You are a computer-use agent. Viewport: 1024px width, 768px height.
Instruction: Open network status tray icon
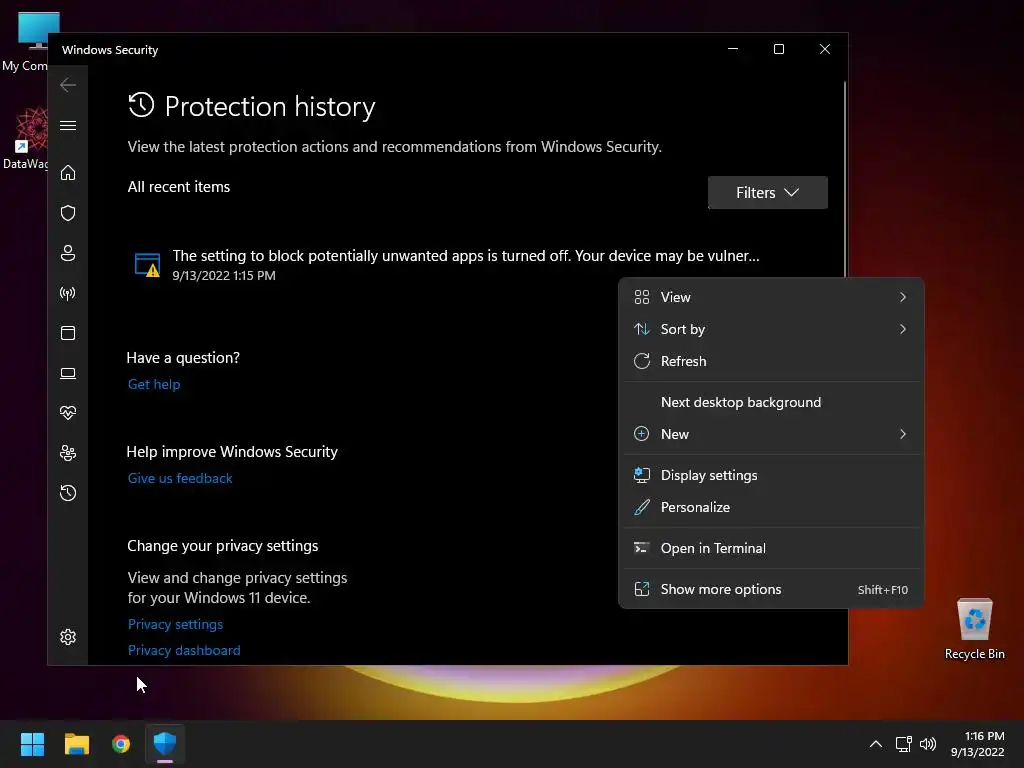coord(903,744)
